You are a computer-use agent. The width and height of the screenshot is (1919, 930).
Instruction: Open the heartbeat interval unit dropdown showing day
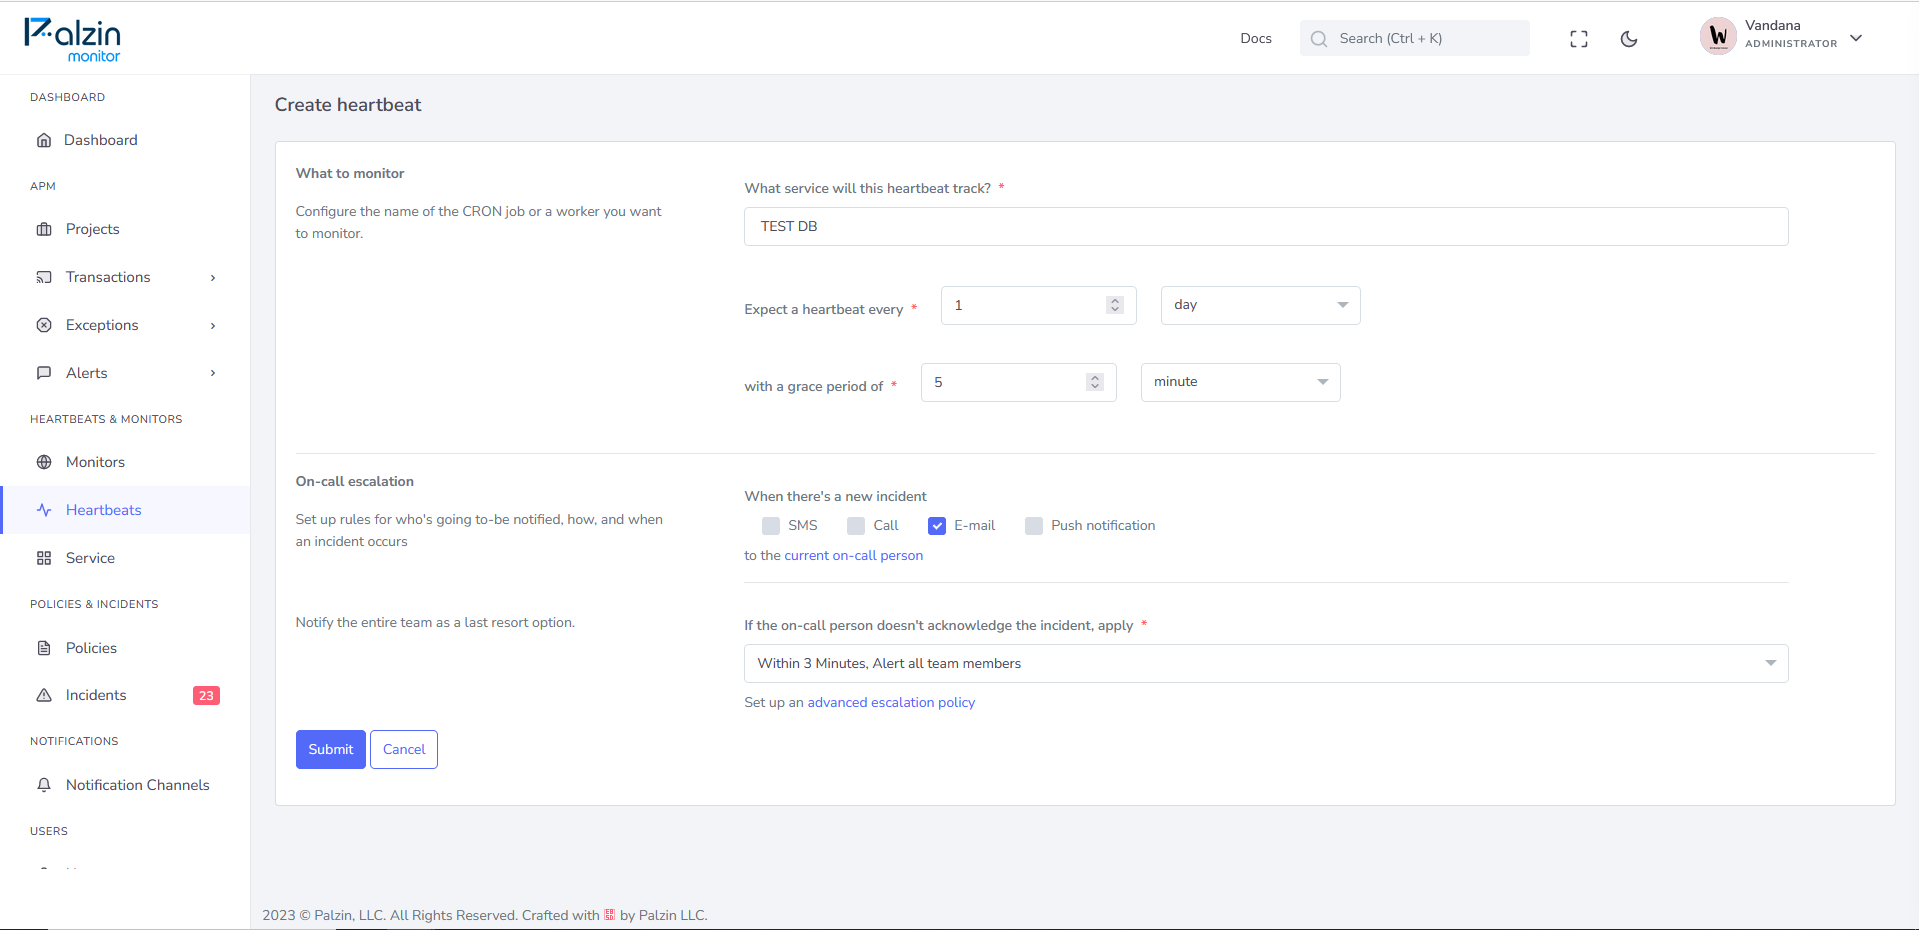coord(1260,305)
